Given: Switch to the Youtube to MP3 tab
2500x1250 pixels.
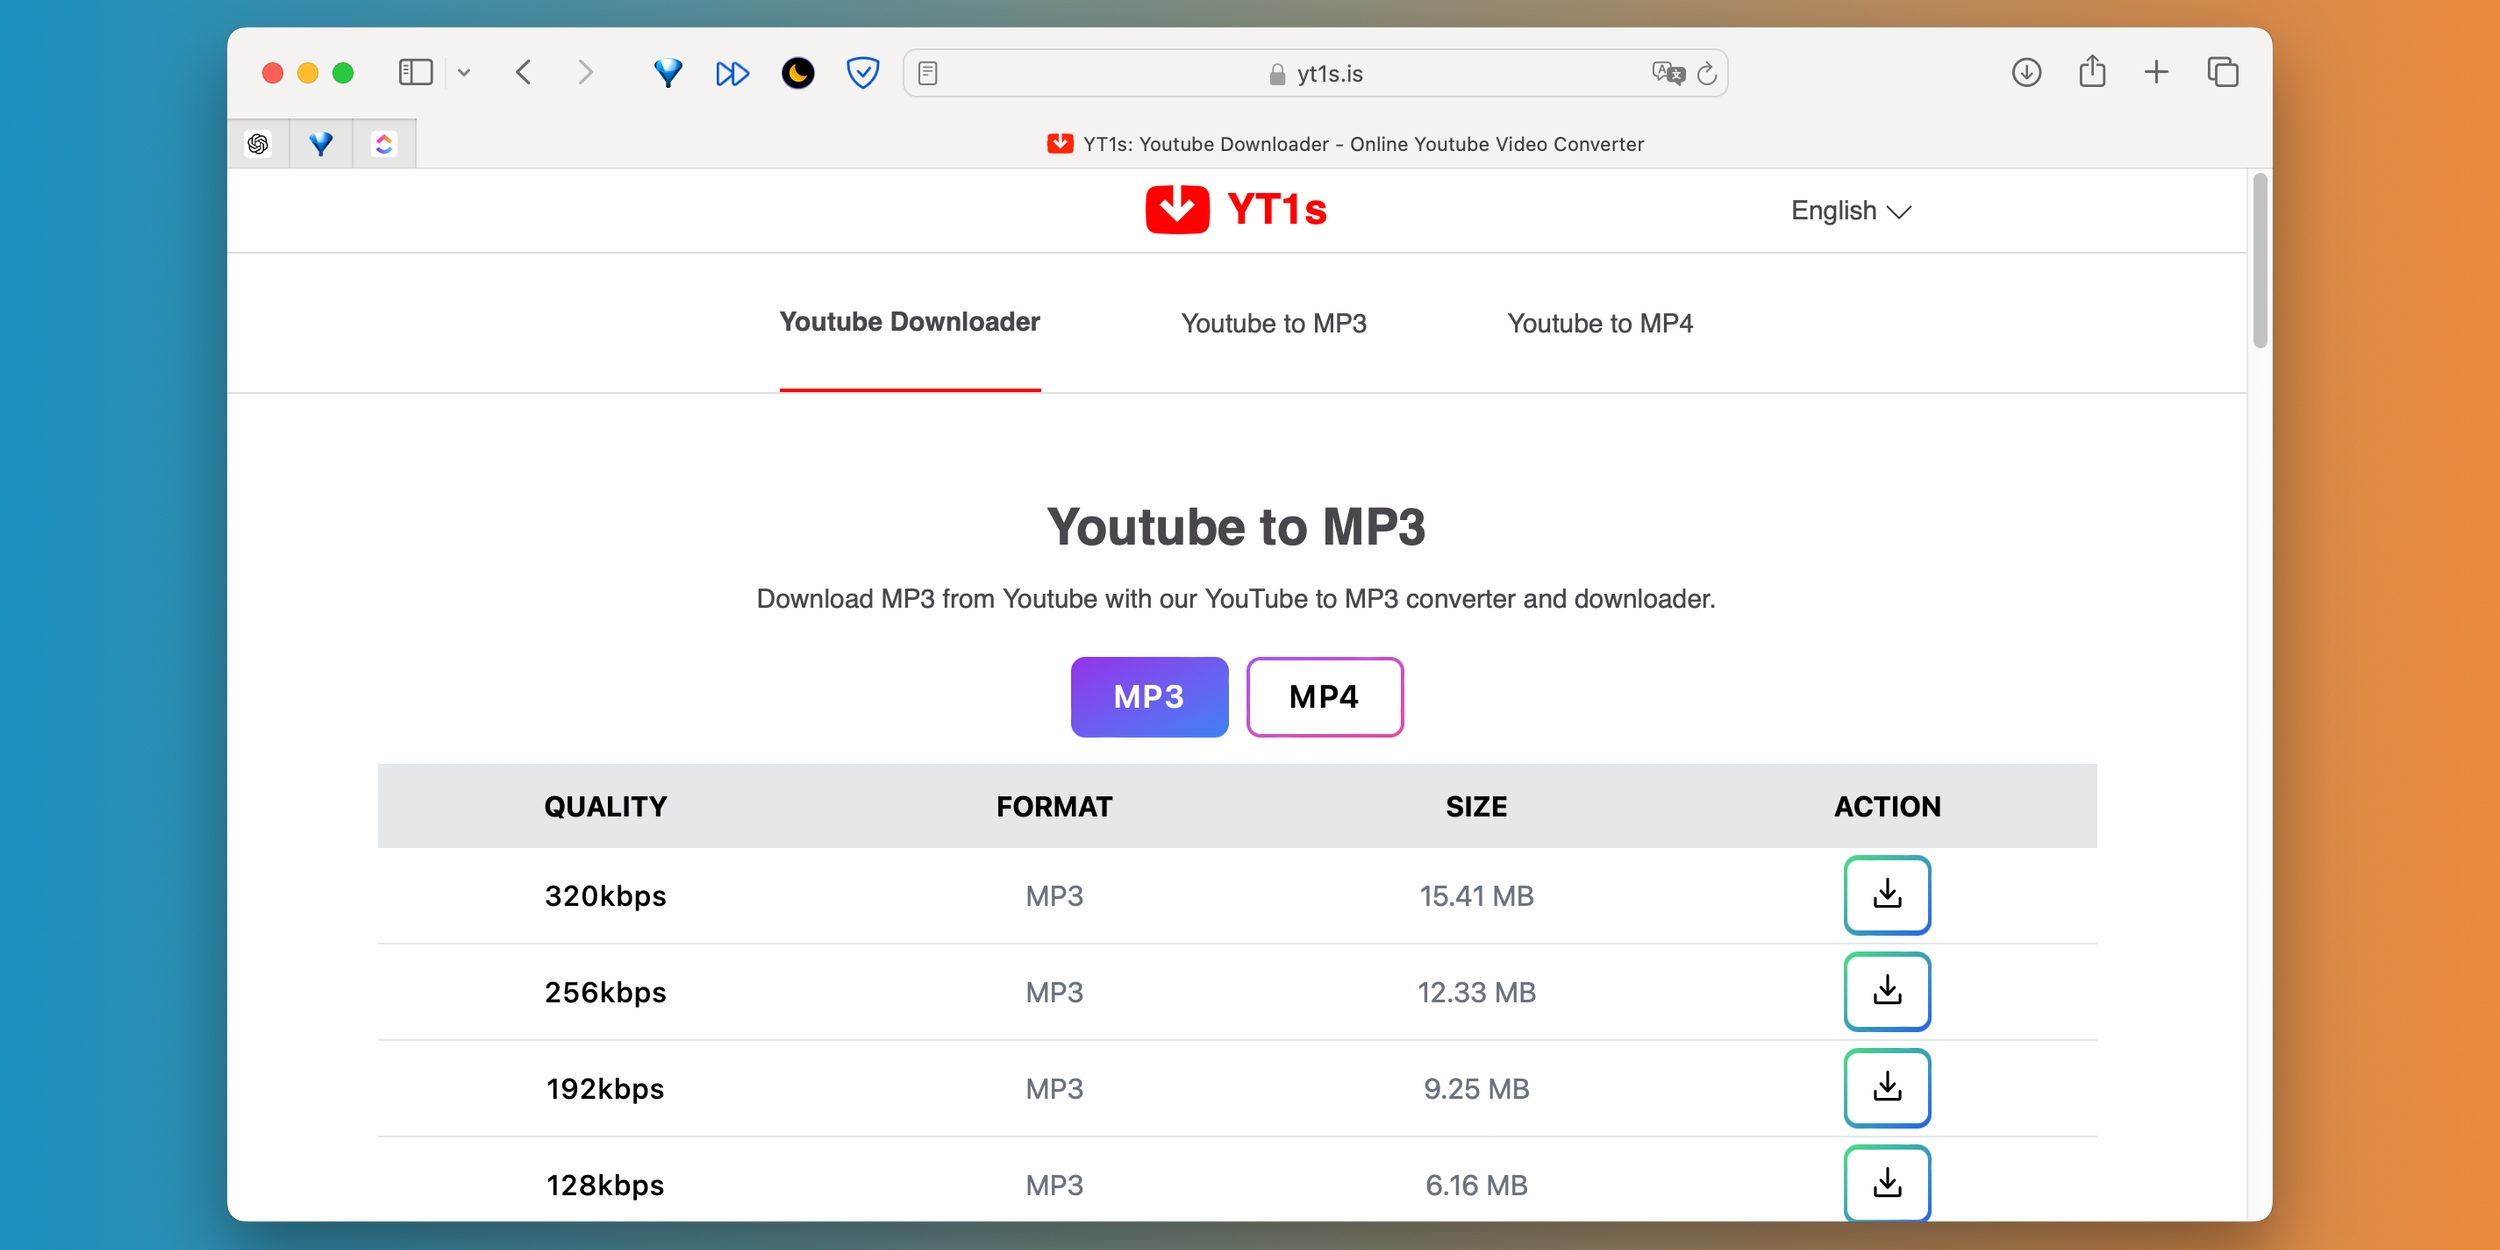Looking at the screenshot, I should tap(1274, 324).
